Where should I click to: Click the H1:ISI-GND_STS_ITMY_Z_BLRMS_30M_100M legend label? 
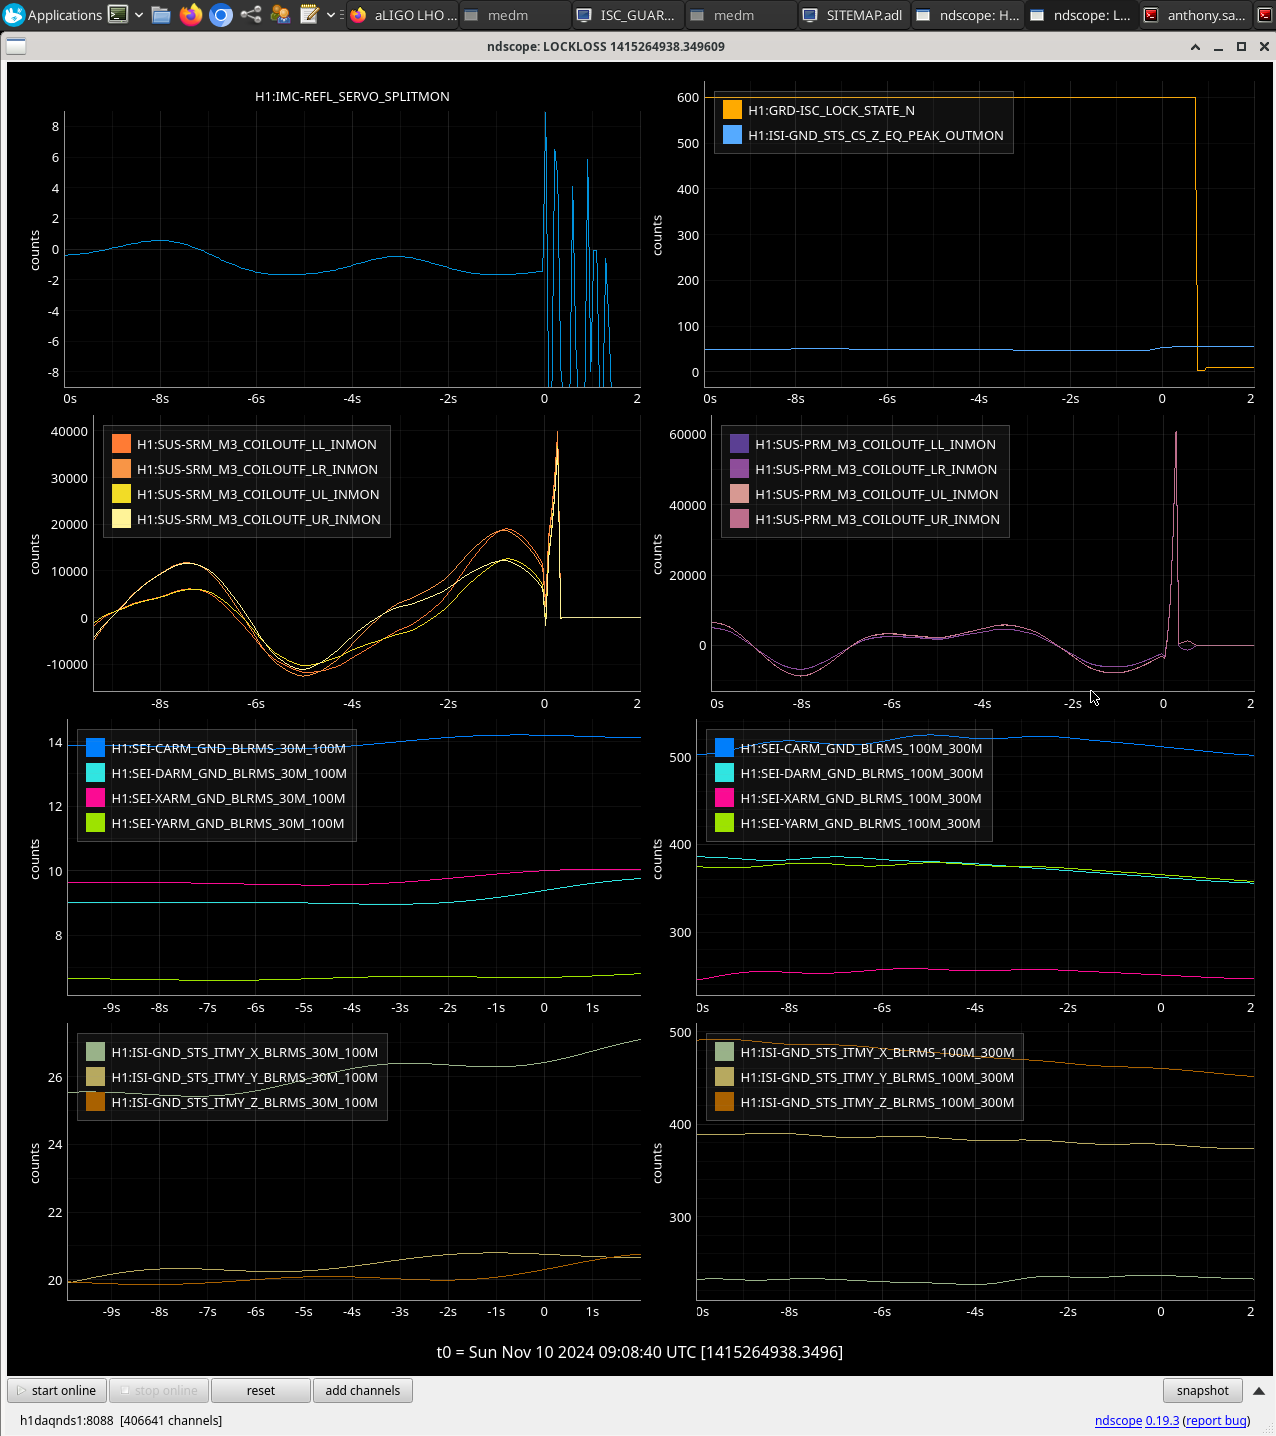pyautogui.click(x=245, y=1102)
